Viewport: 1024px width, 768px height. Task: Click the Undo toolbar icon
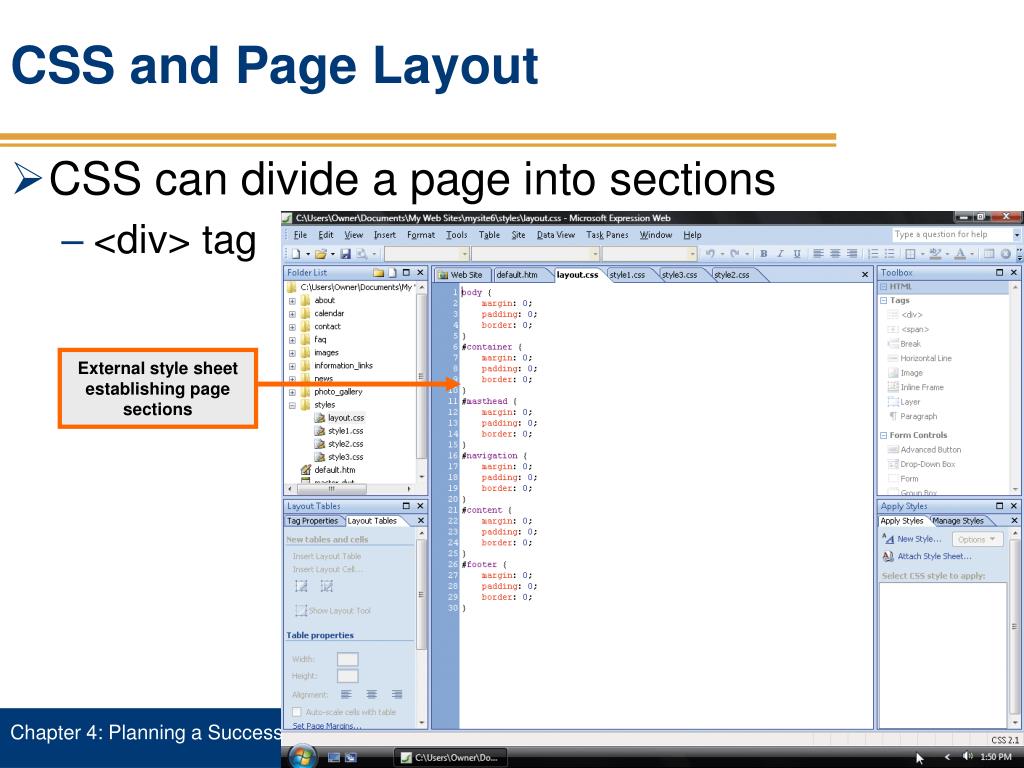pos(711,253)
